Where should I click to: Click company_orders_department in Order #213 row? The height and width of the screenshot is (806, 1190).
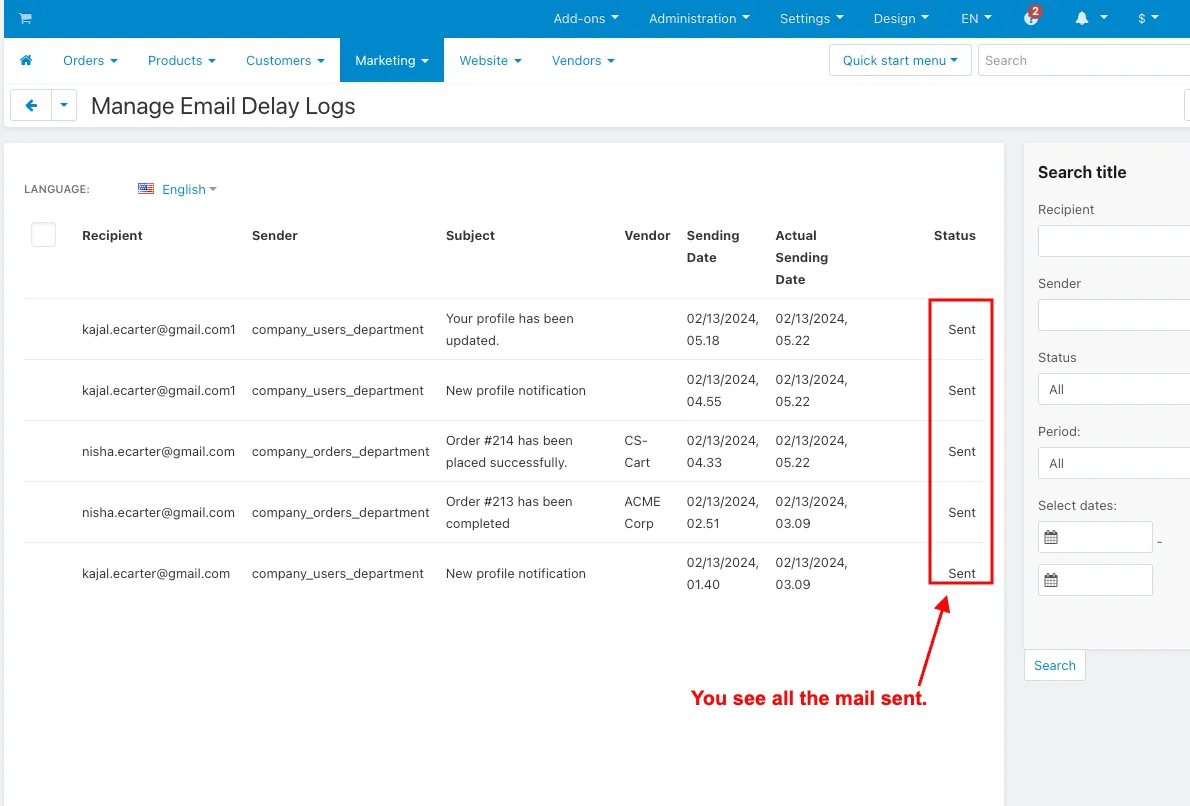click(x=341, y=512)
